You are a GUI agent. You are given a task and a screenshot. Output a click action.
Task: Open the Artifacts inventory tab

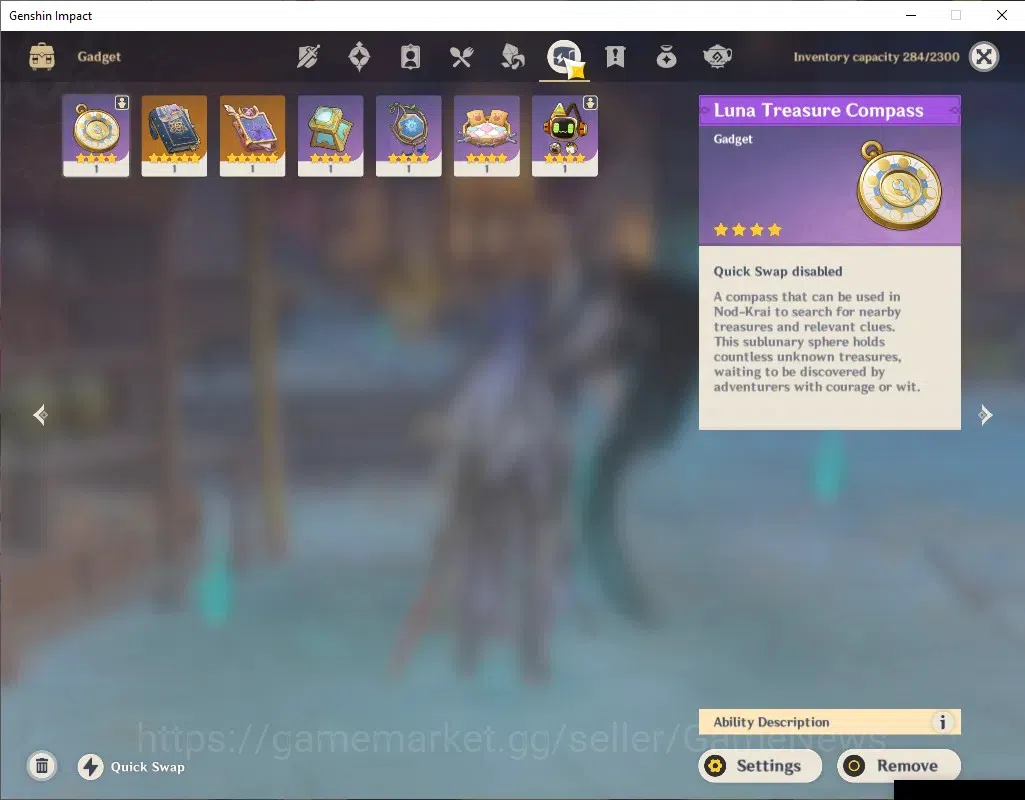click(x=359, y=57)
